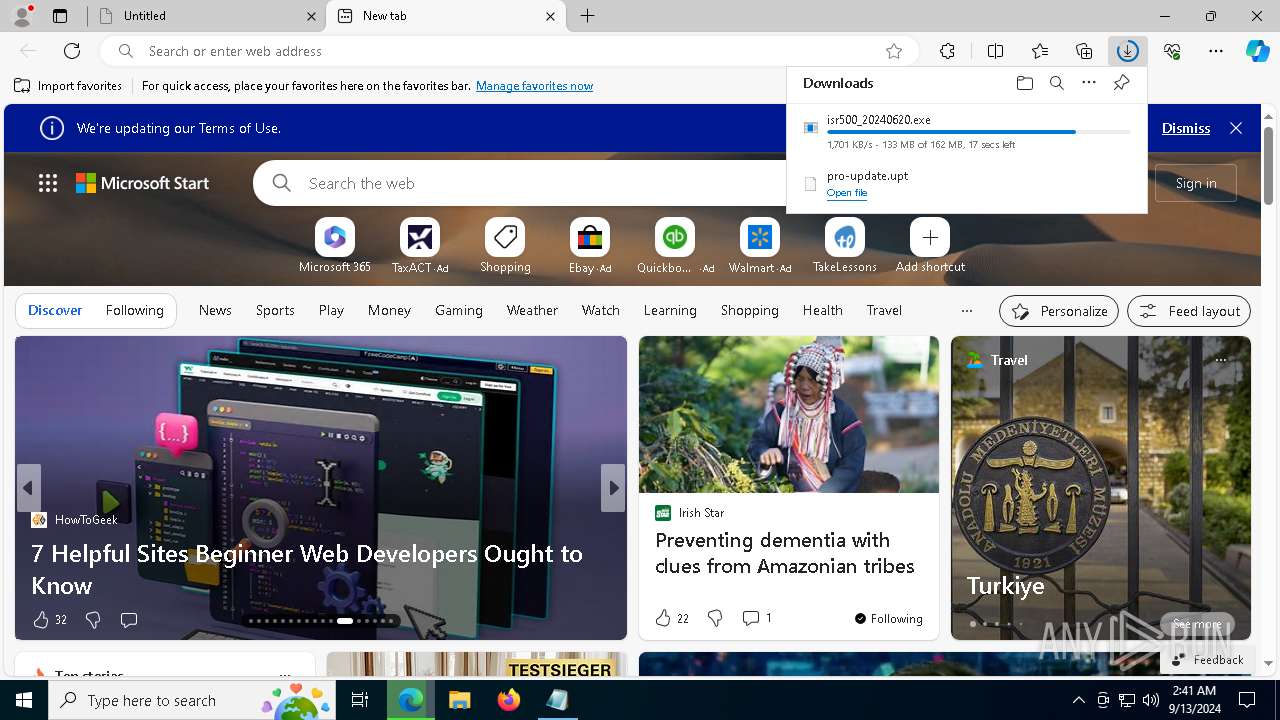Open more options in Downloads panel

[1089, 83]
